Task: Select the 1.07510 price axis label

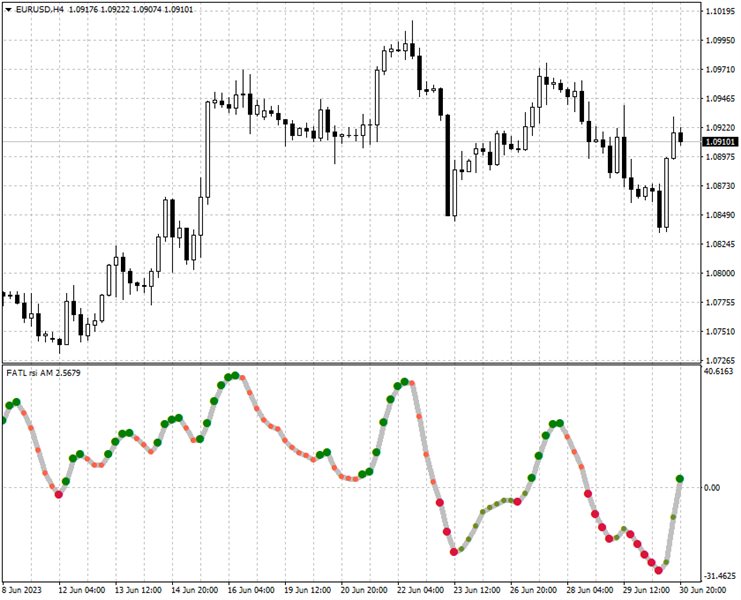Action: (720, 332)
